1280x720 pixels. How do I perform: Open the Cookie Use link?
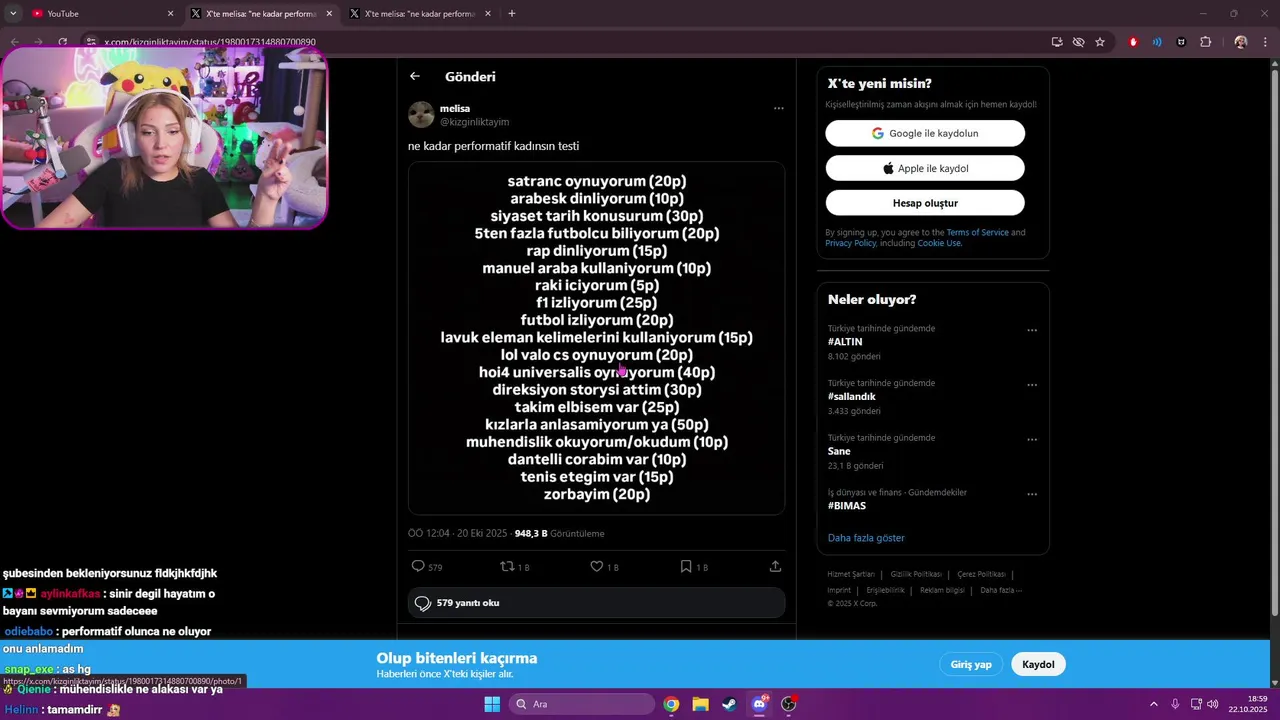(x=939, y=243)
